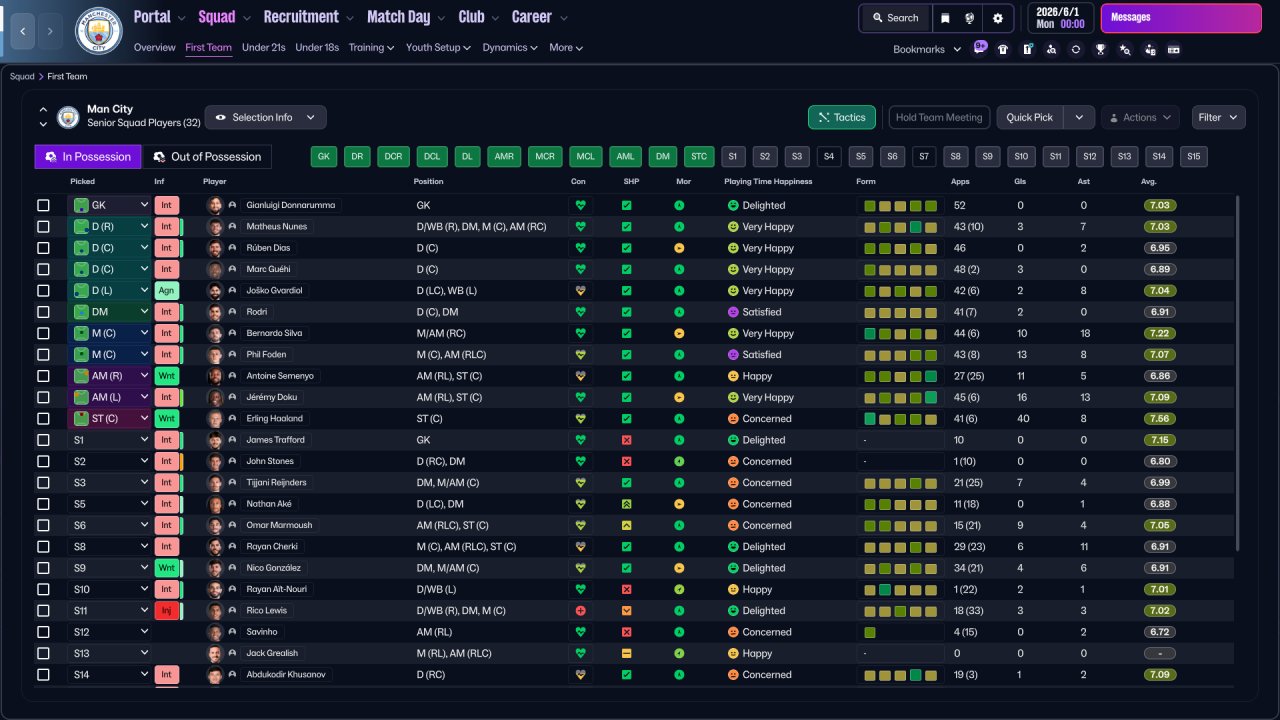Click the refresh arrows bookmark icon
Screen dimensions: 1280x720
pyautogui.click(x=1076, y=49)
